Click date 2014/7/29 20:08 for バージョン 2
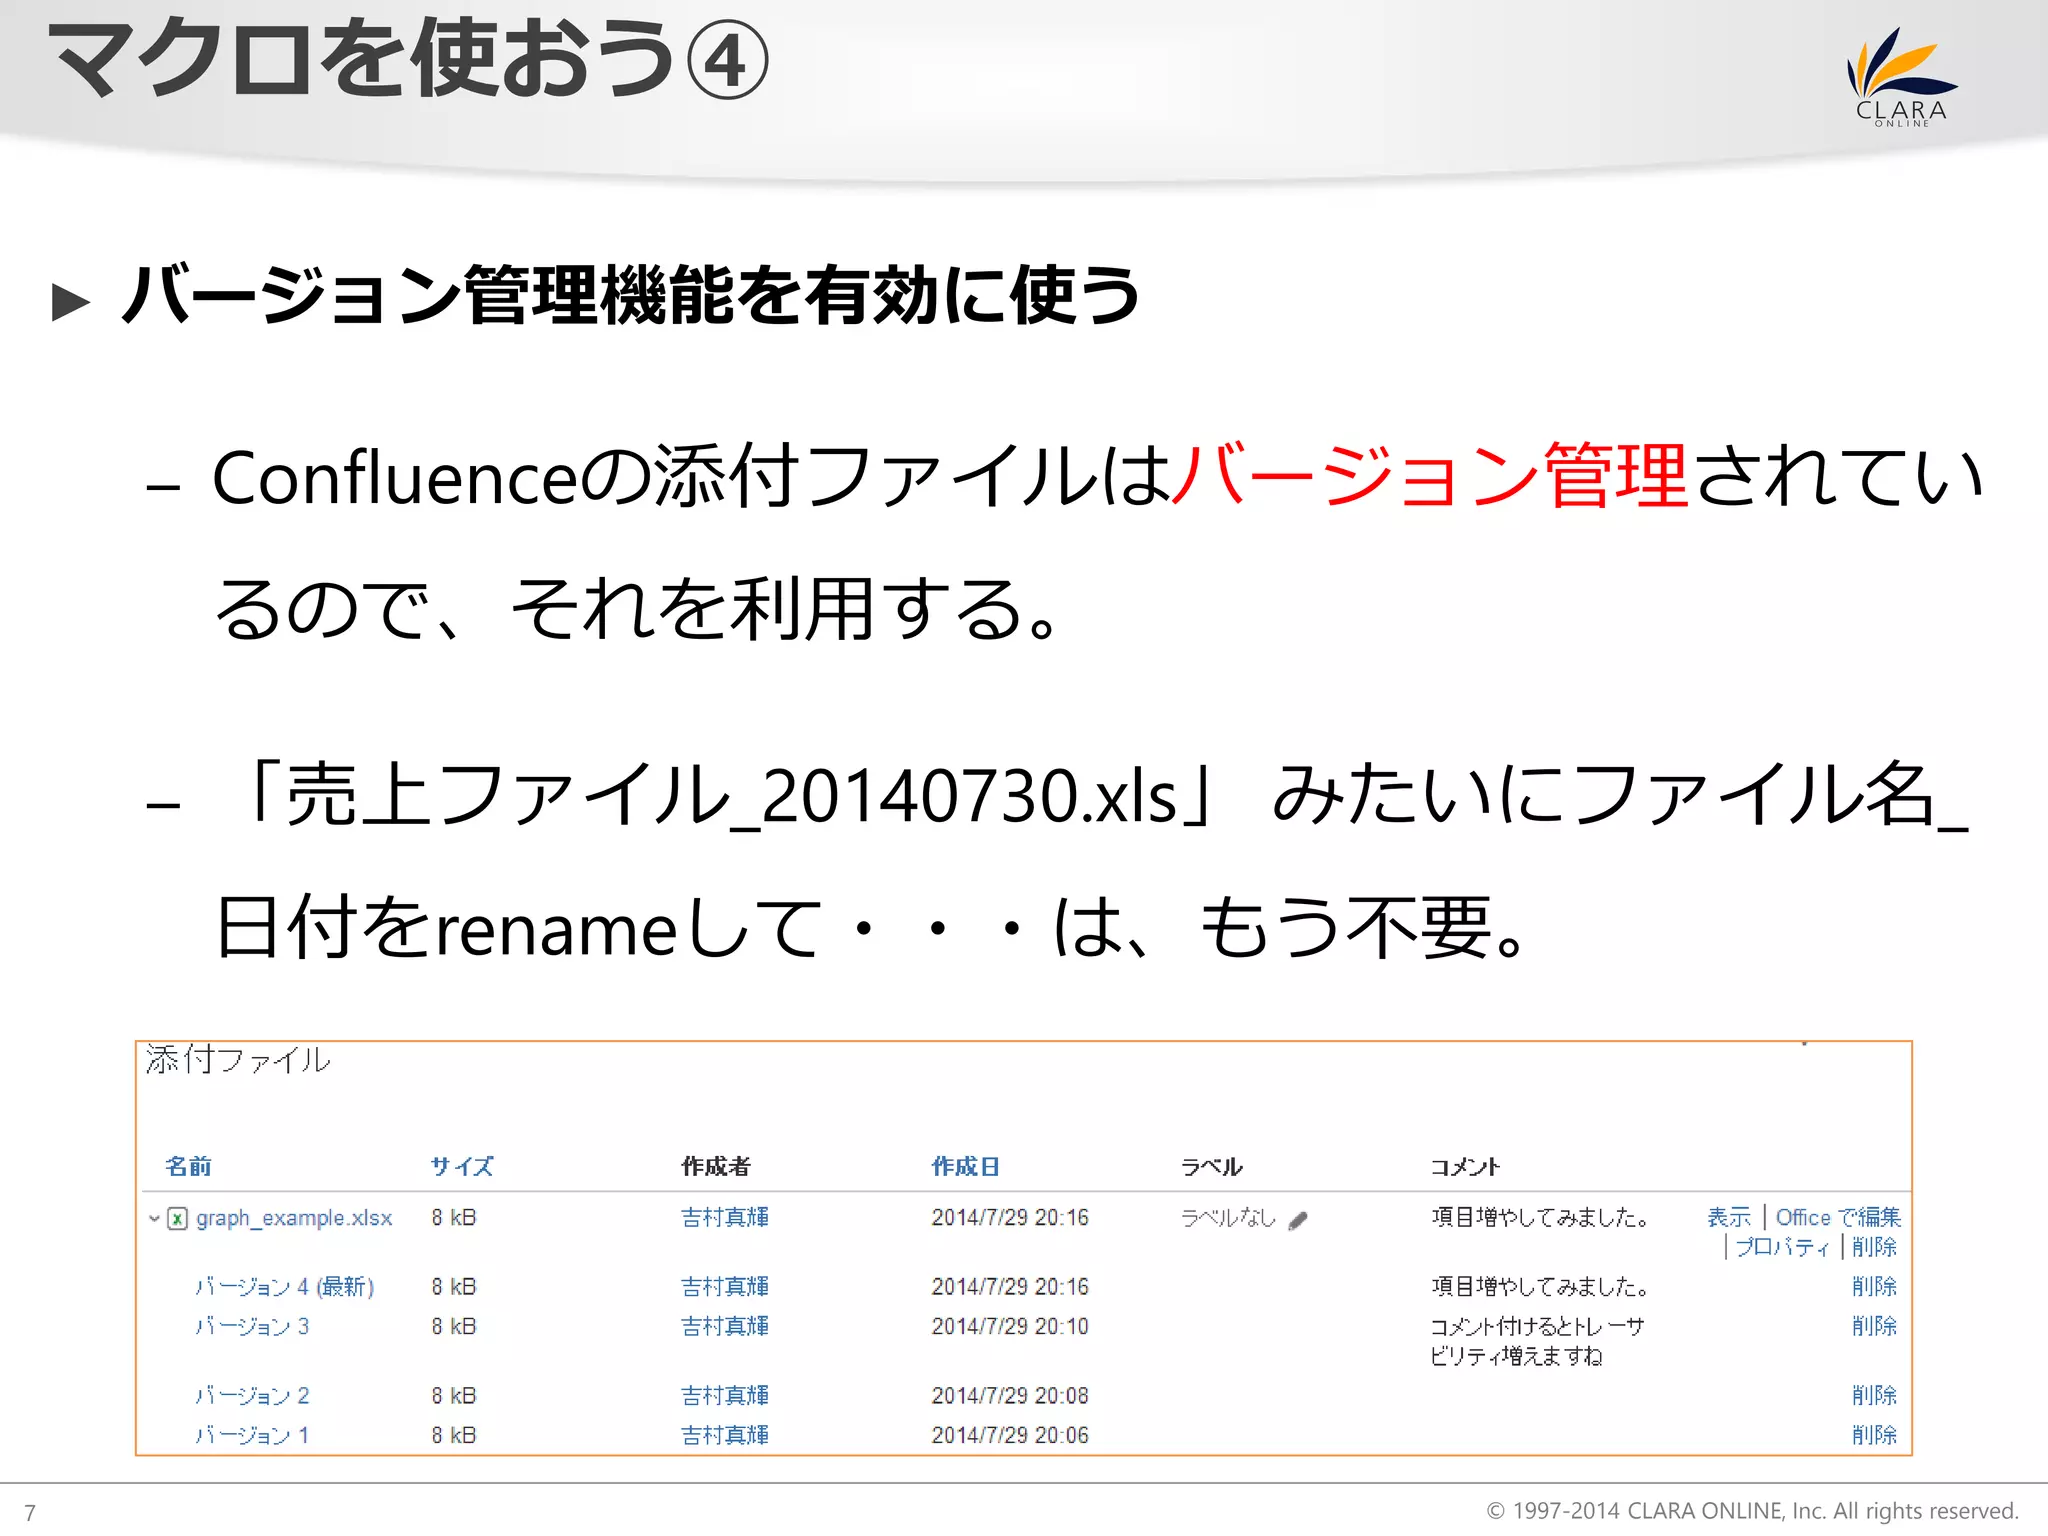The width and height of the screenshot is (2048, 1536). point(1010,1396)
